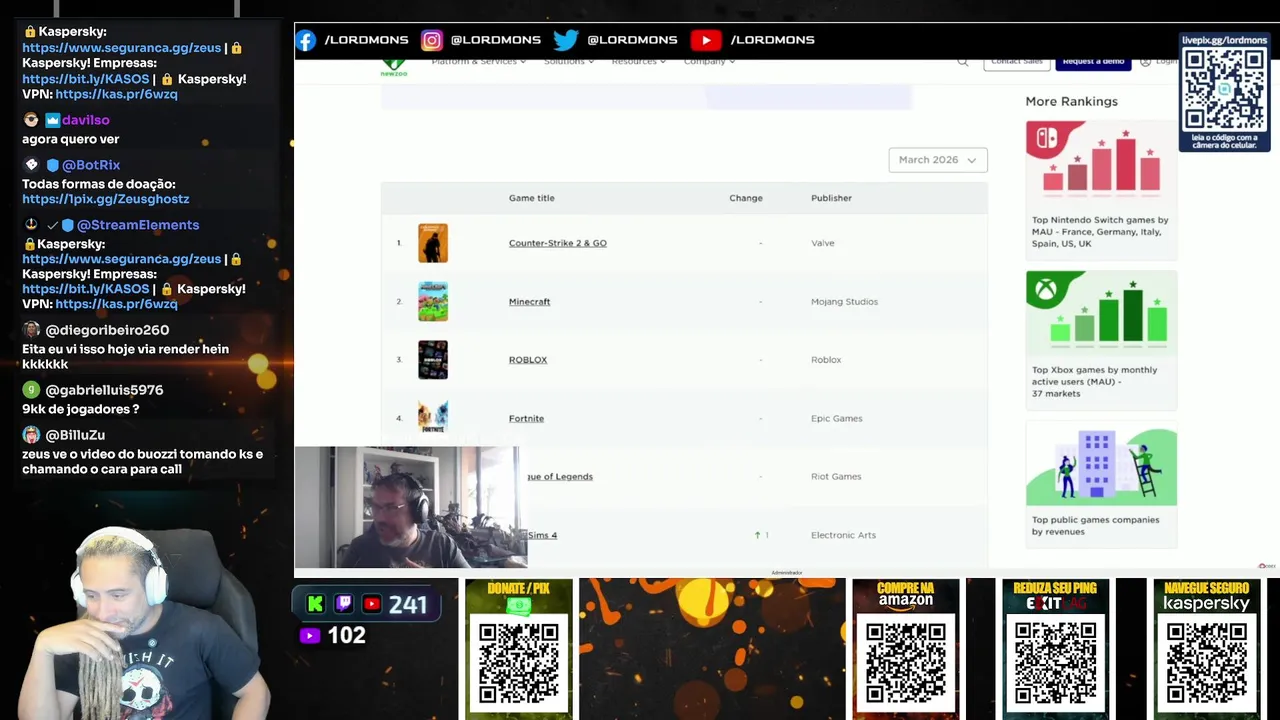Click the Counter-Strike 2 game thumbnail
The height and width of the screenshot is (720, 1280).
coord(433,243)
